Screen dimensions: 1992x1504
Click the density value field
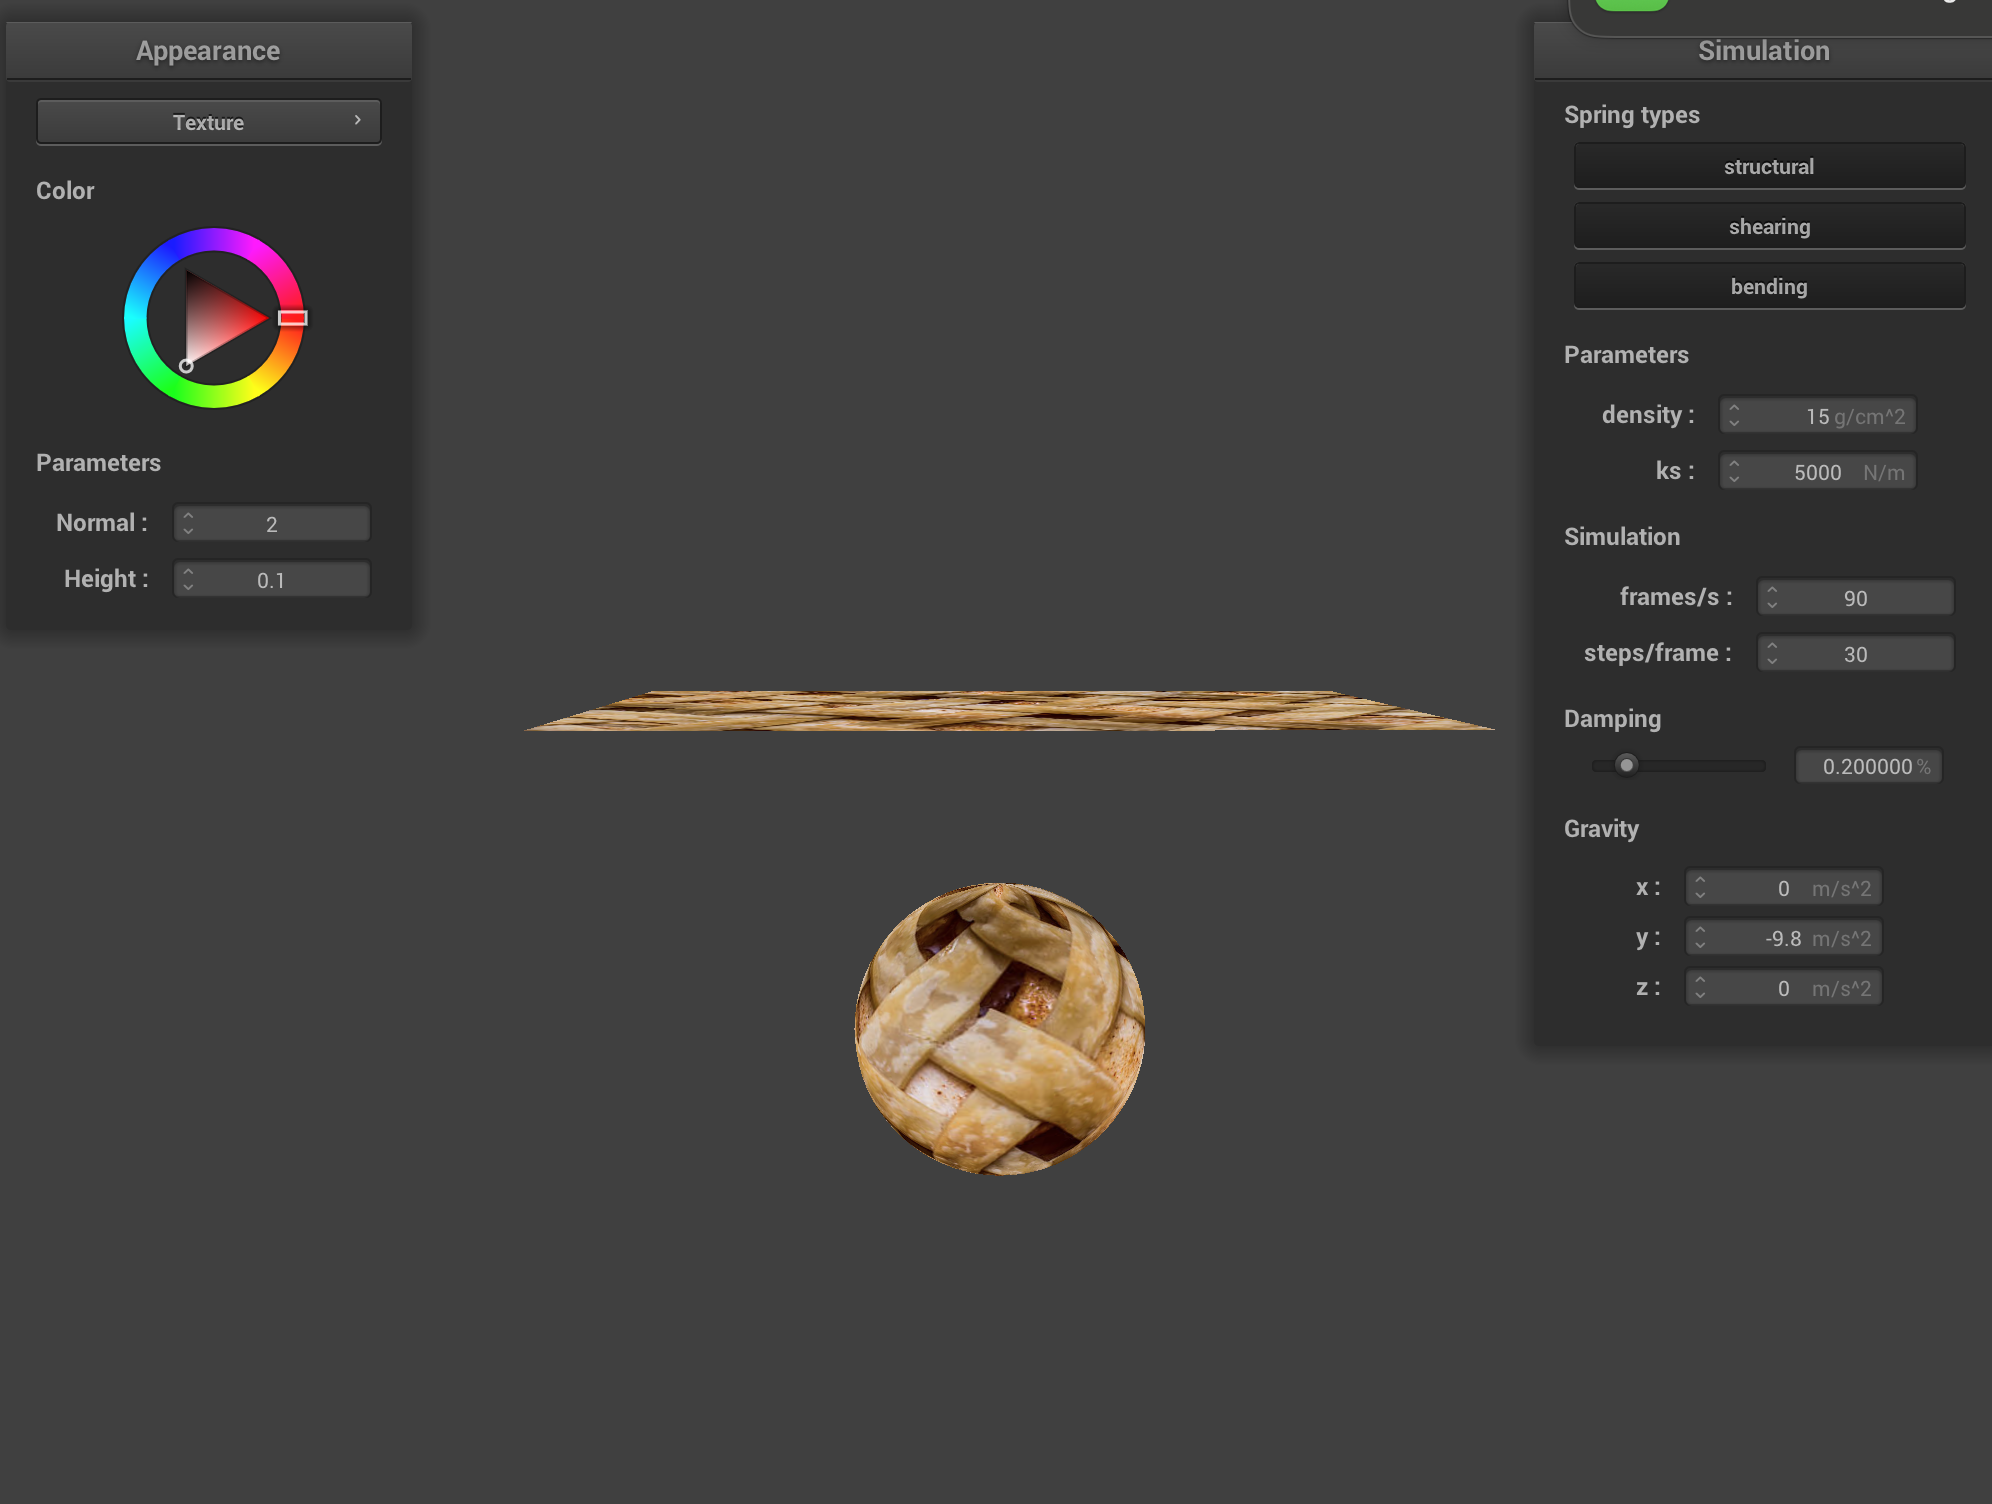click(x=1817, y=415)
